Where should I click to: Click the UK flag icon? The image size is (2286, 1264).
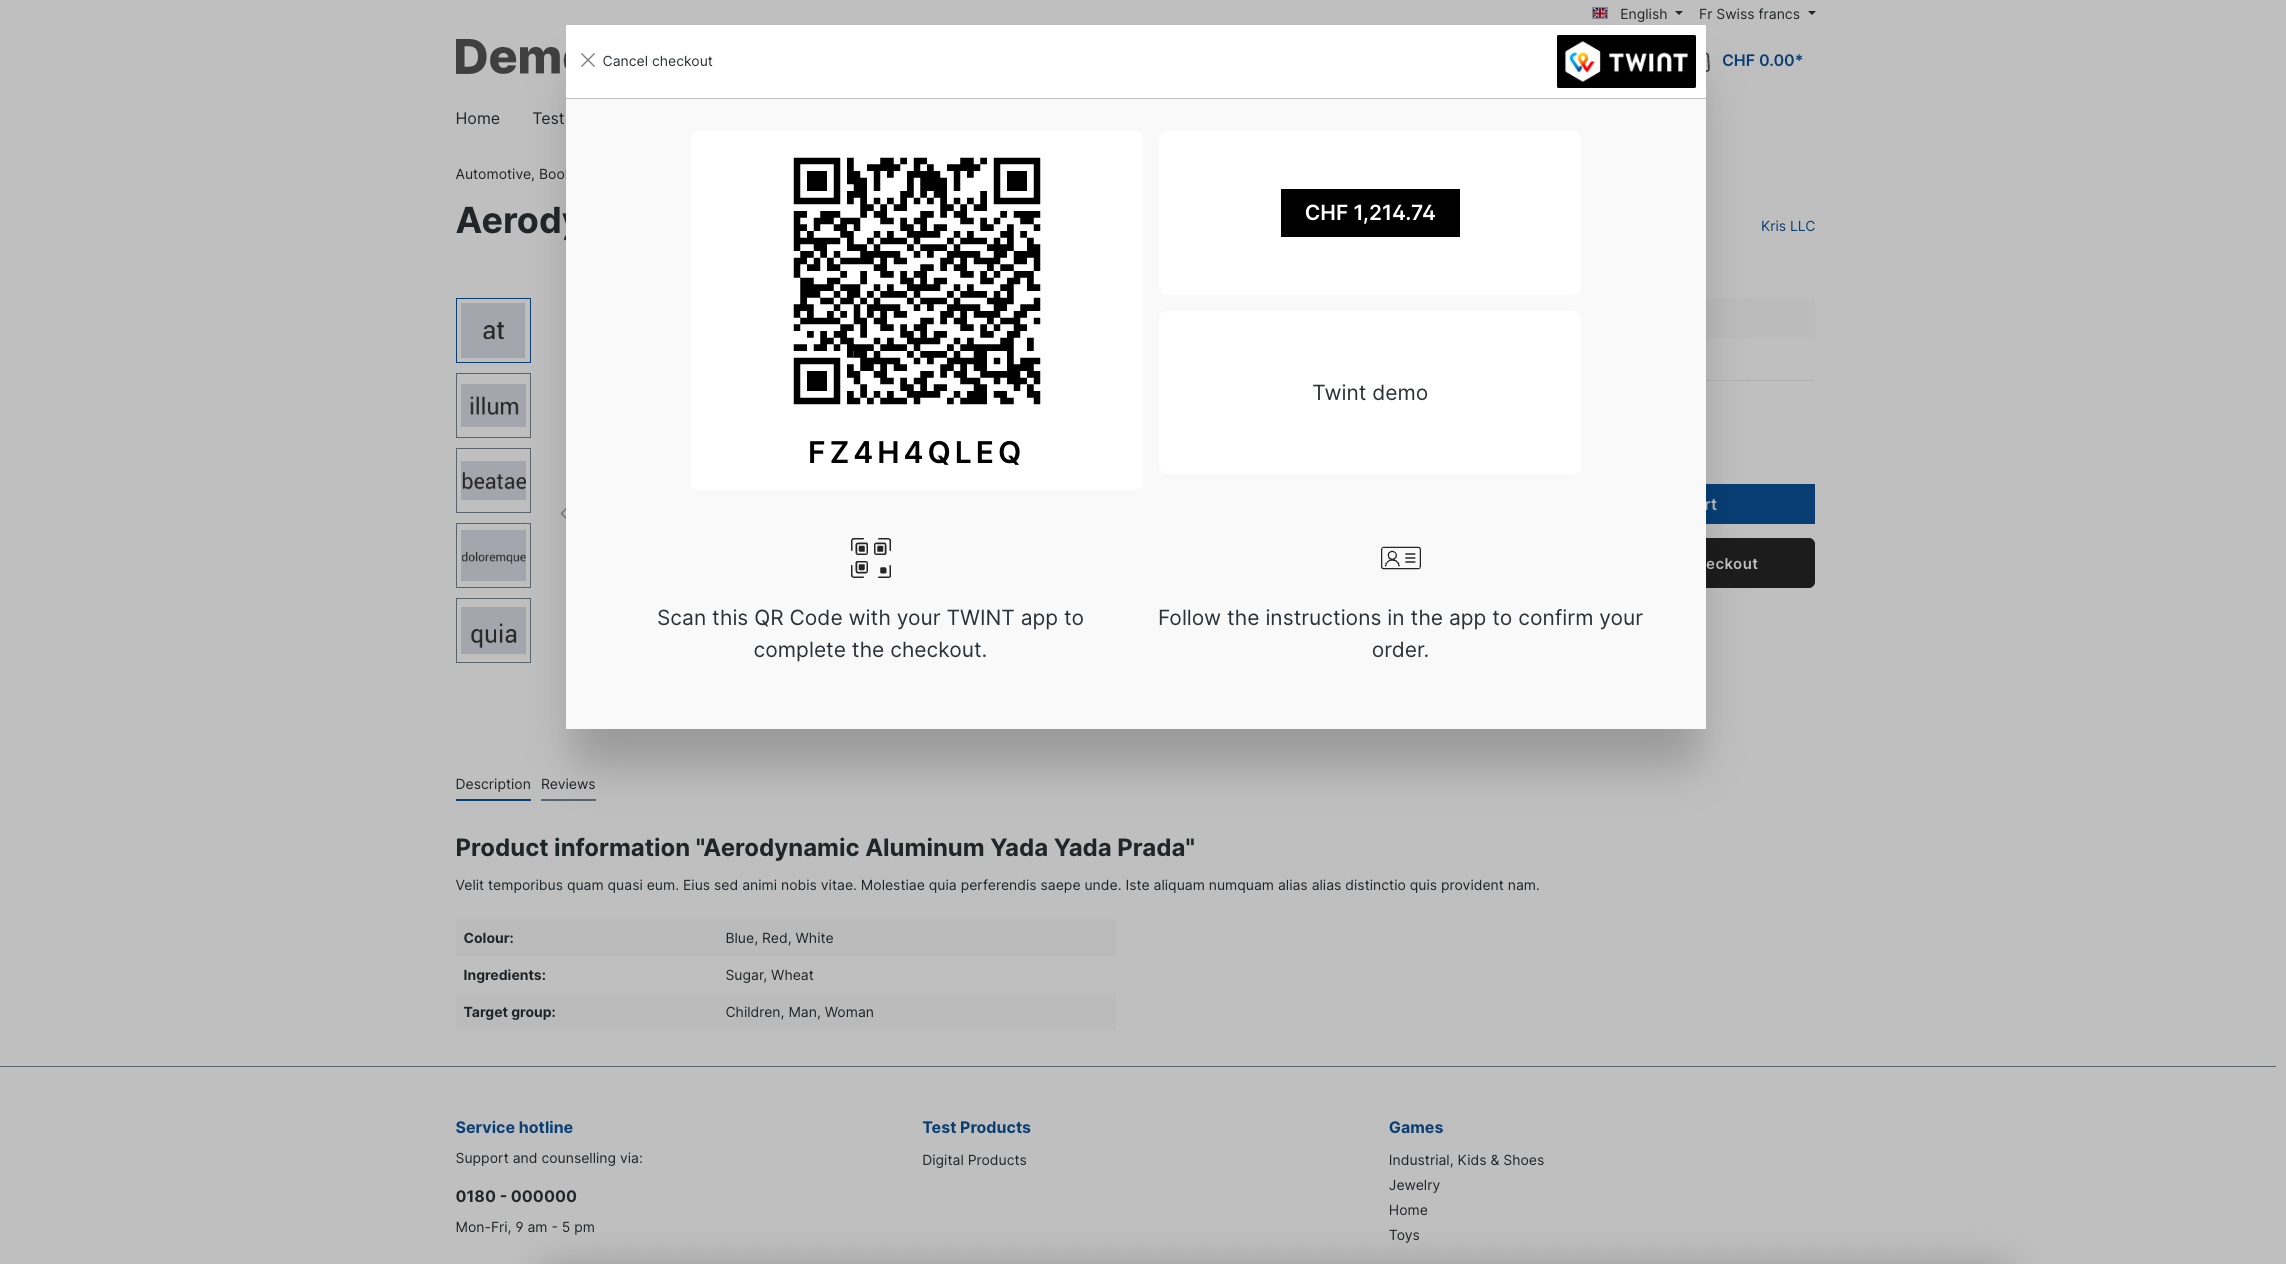click(x=1600, y=13)
